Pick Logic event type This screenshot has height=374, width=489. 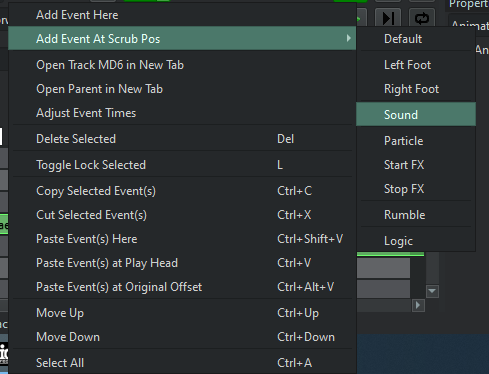point(416,241)
